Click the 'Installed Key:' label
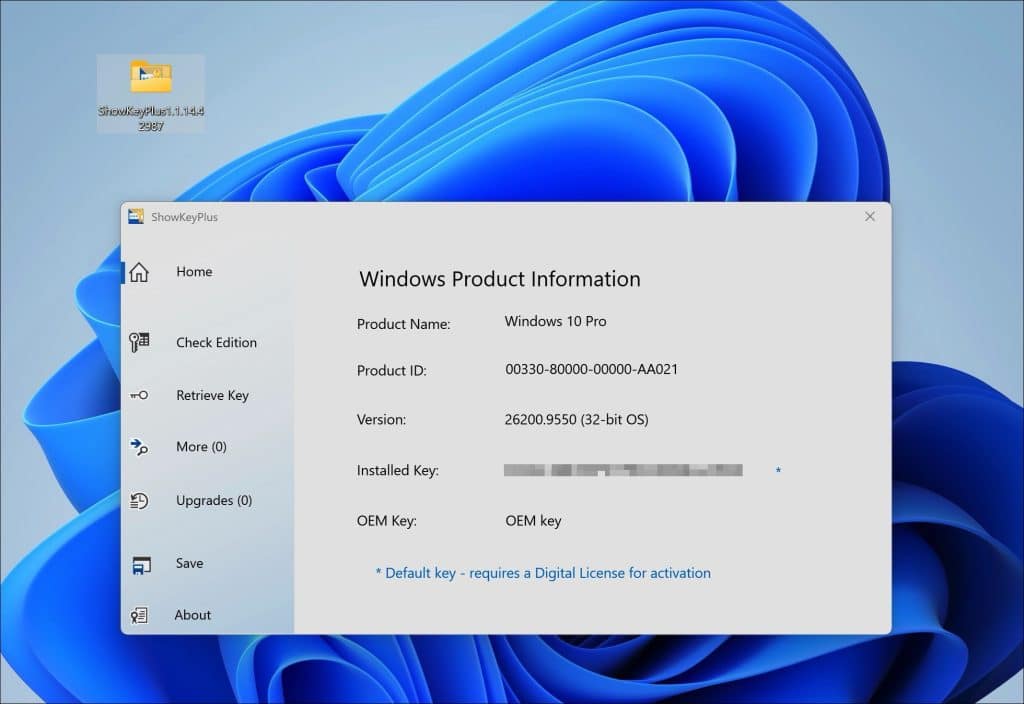Screen dimensions: 1024x704 (398, 470)
